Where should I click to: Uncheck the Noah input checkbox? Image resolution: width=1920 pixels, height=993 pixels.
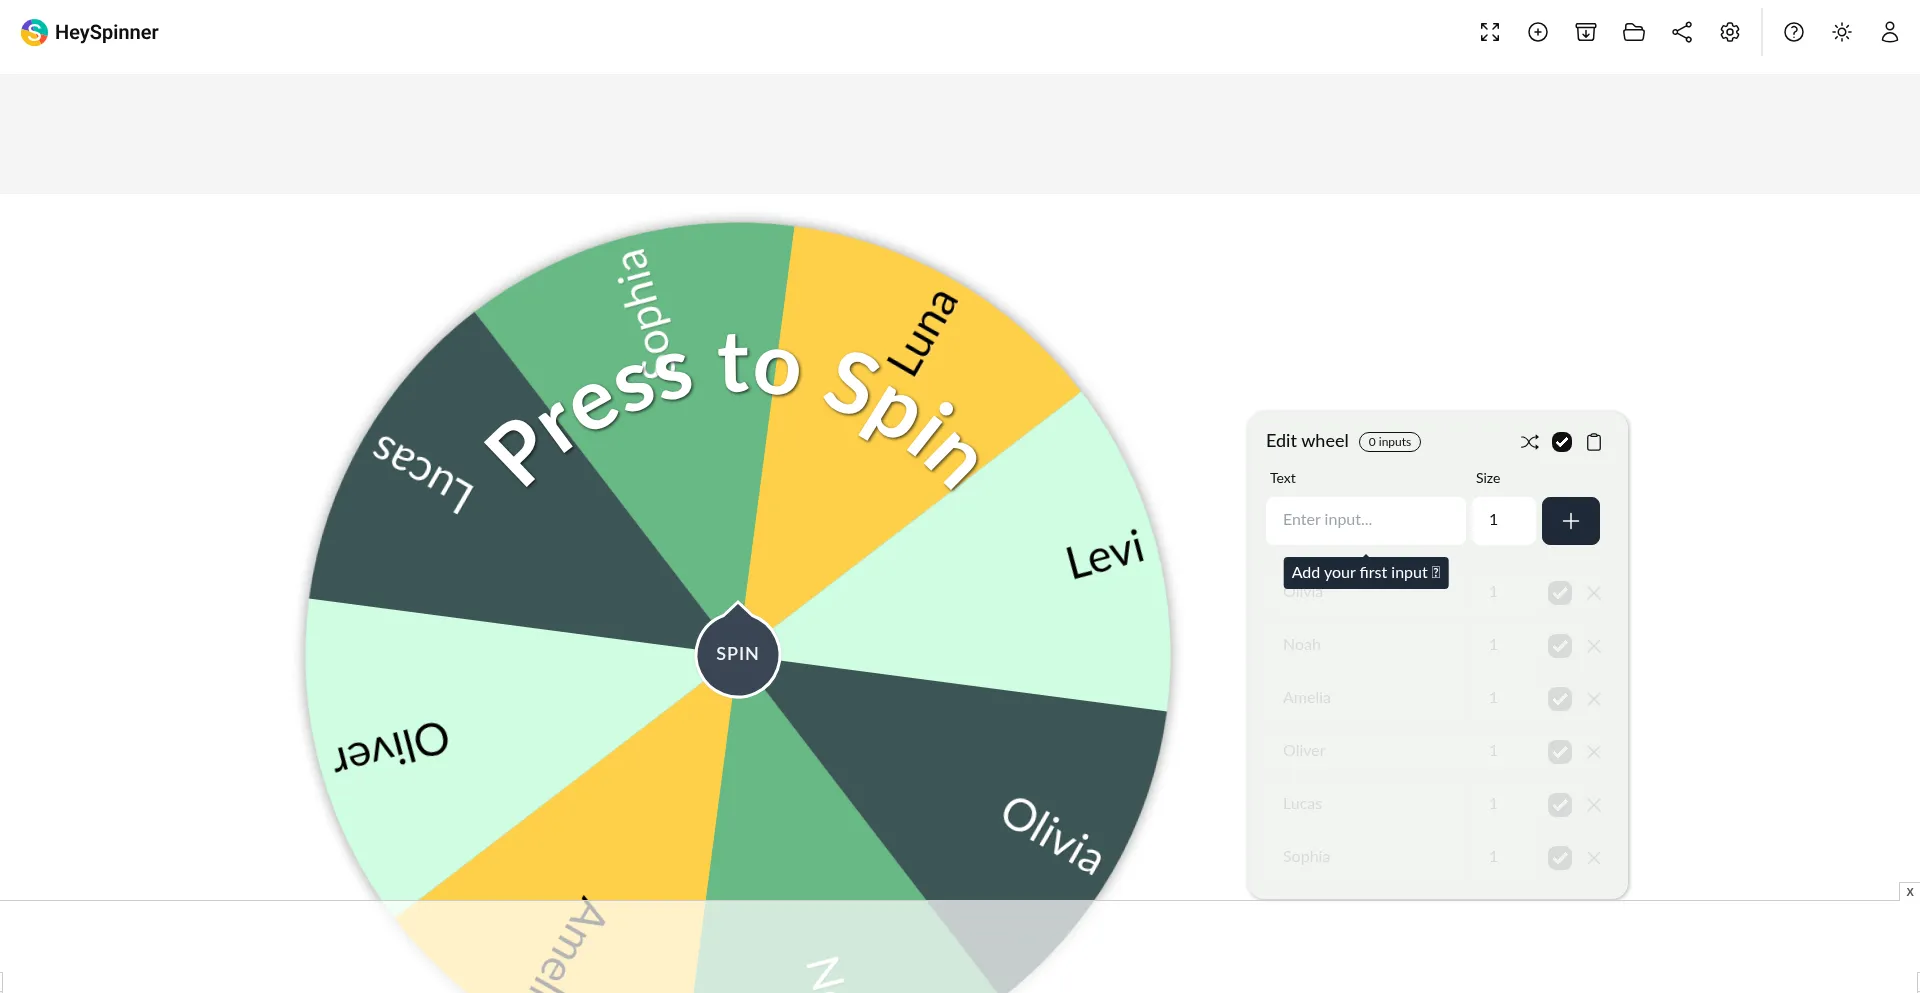pyautogui.click(x=1560, y=646)
